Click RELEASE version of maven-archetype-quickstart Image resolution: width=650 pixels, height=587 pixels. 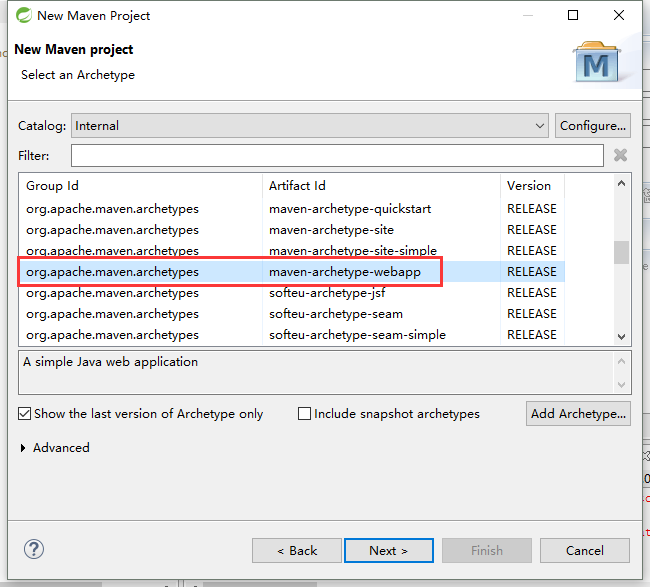[531, 209]
